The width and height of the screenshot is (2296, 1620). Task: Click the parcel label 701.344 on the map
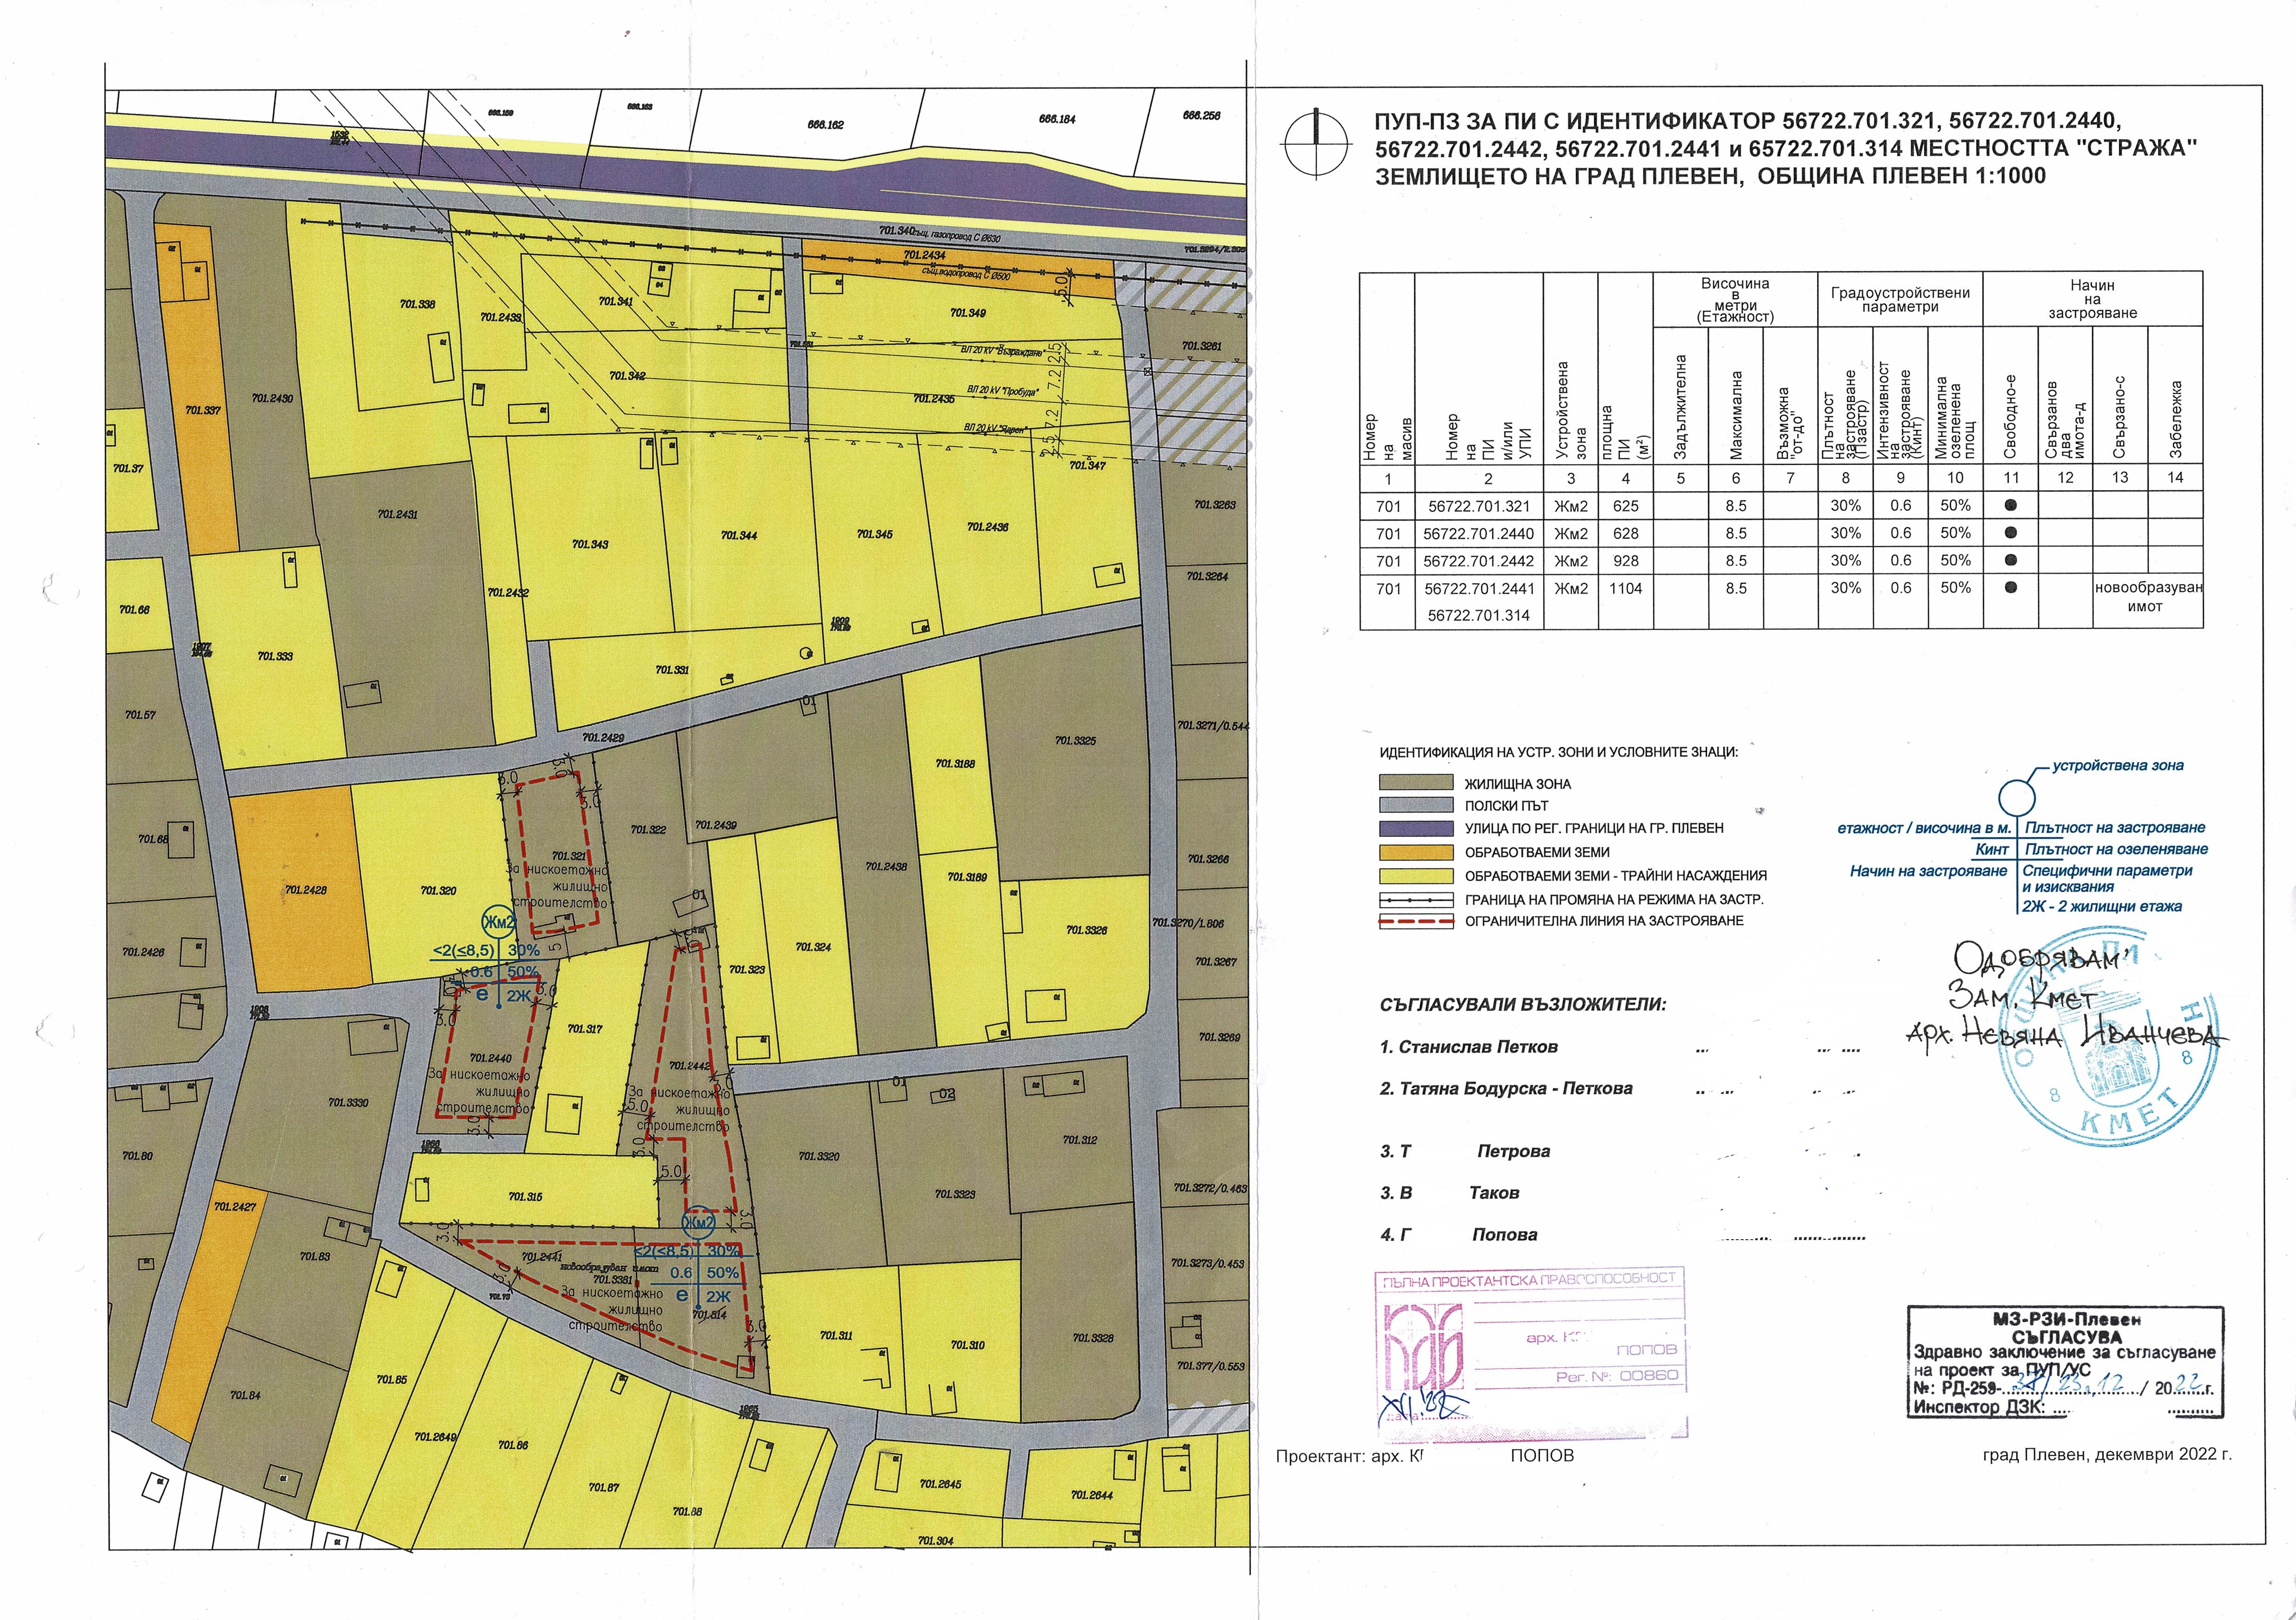pos(739,535)
